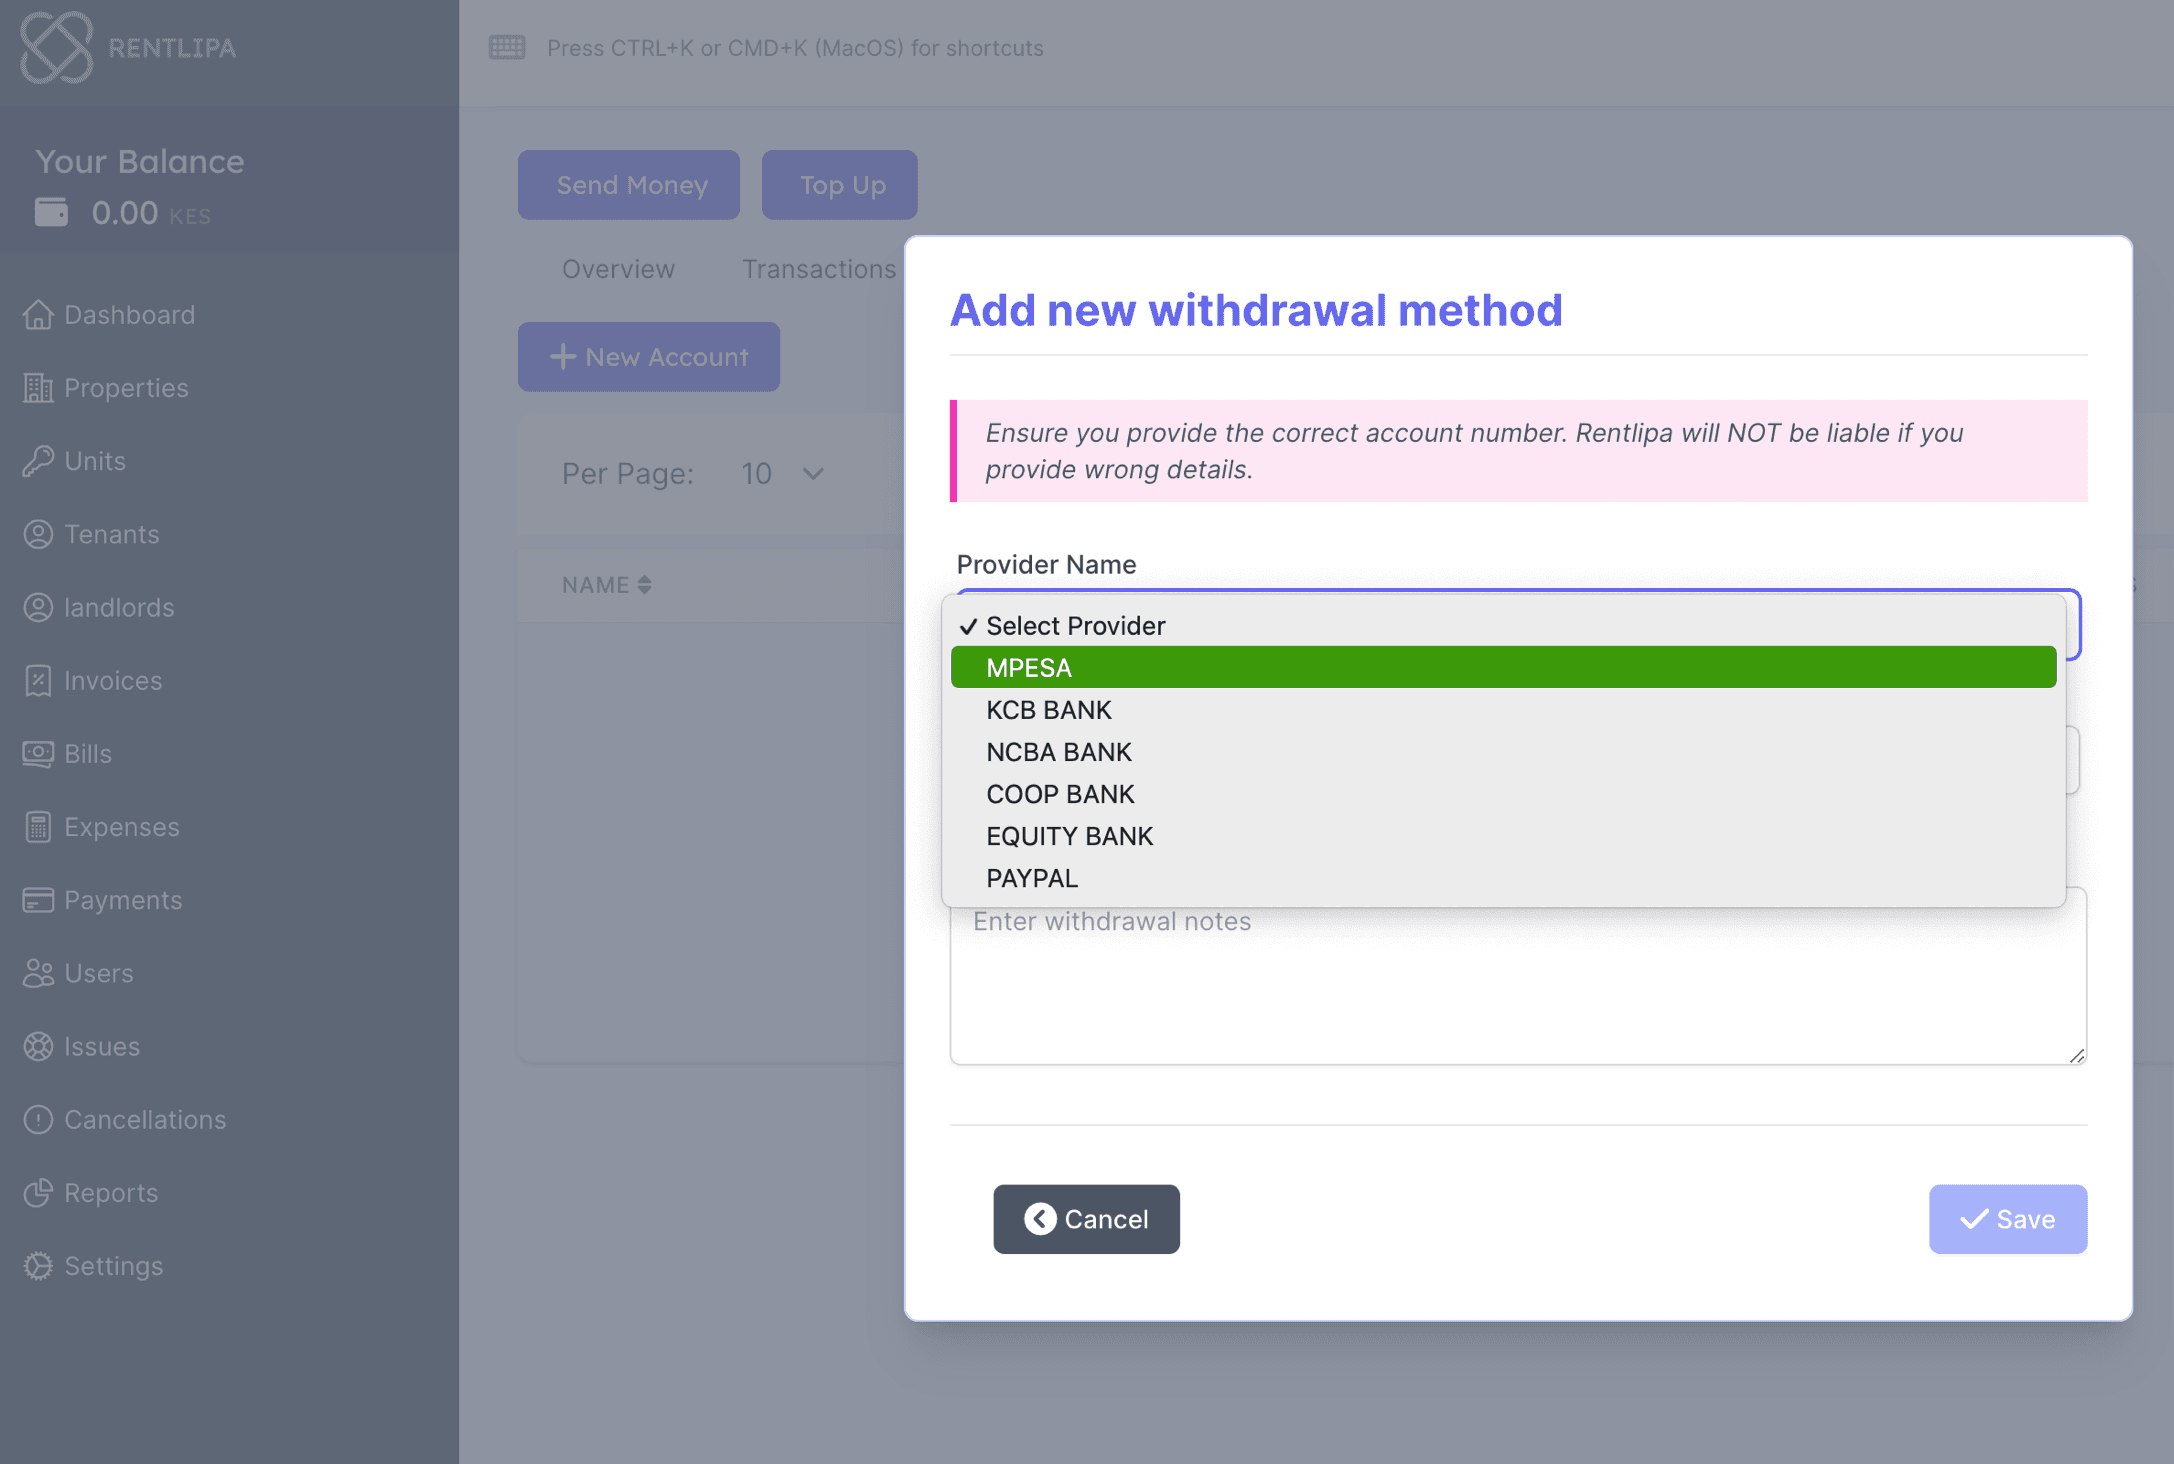Click the Reports pie chart icon
This screenshot has height=1464, width=2174.
coord(38,1193)
